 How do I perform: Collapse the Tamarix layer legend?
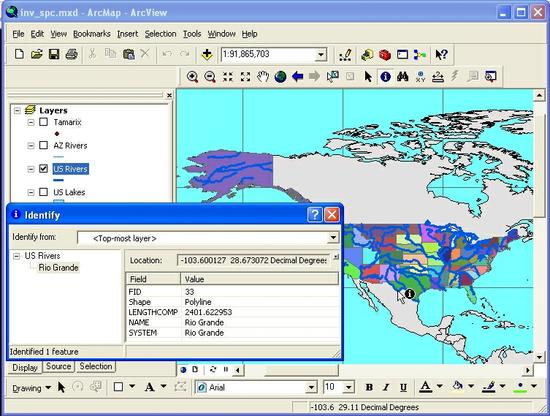click(x=31, y=122)
